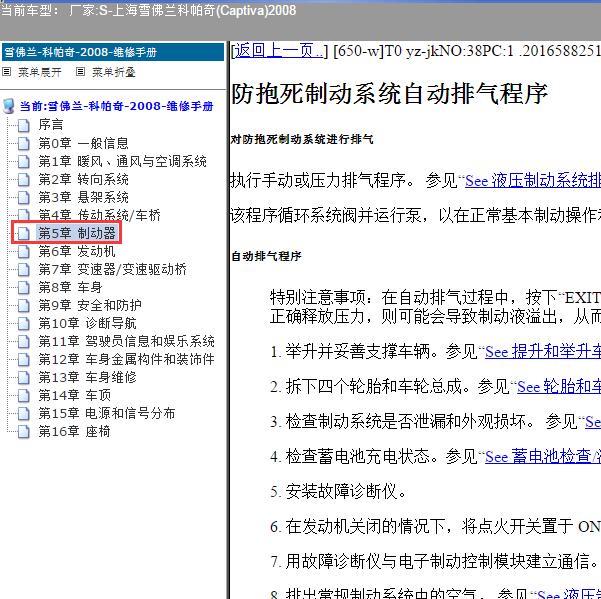Open 第15章 电源和信号分布
The image size is (601, 599).
107,413
